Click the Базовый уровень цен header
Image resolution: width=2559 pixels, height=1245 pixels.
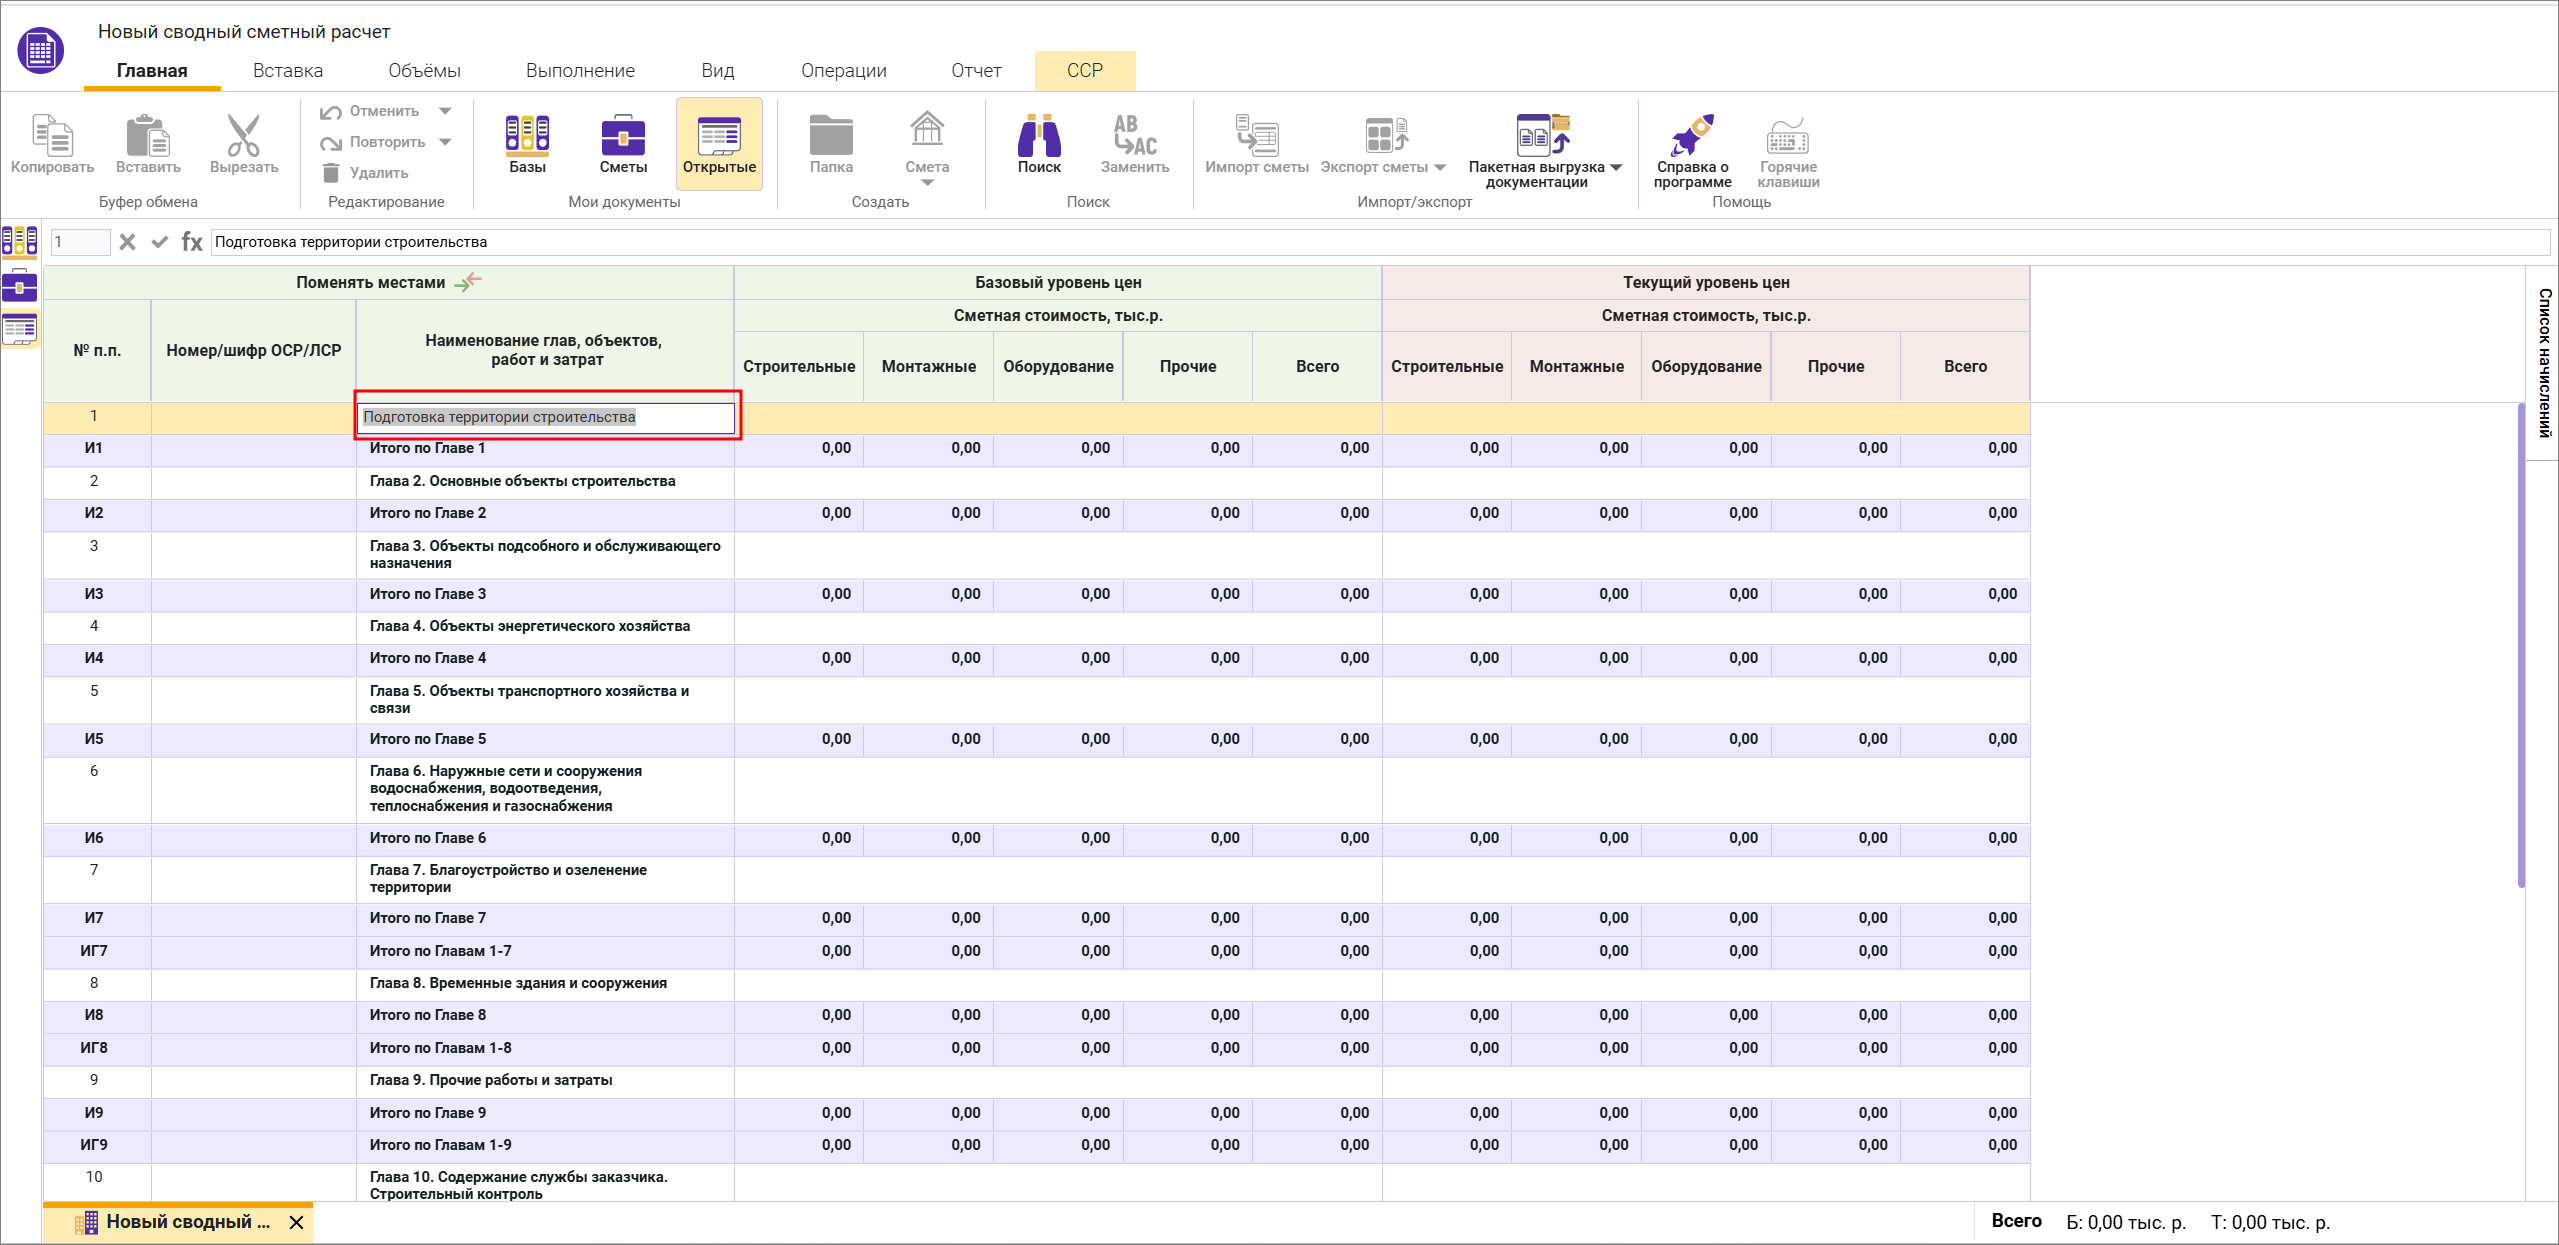coord(1058,283)
